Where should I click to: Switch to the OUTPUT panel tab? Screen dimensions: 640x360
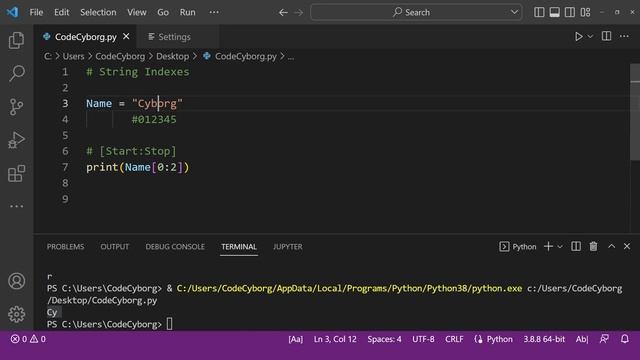tap(115, 247)
